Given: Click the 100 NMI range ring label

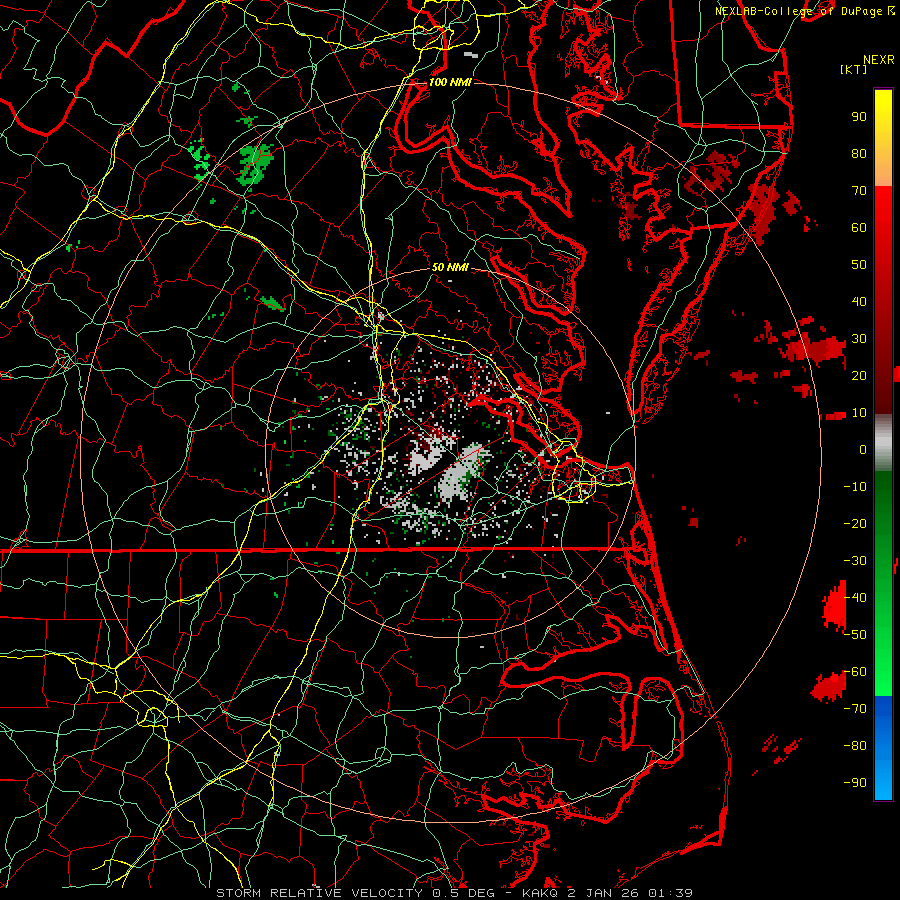Looking at the screenshot, I should pos(450,82).
